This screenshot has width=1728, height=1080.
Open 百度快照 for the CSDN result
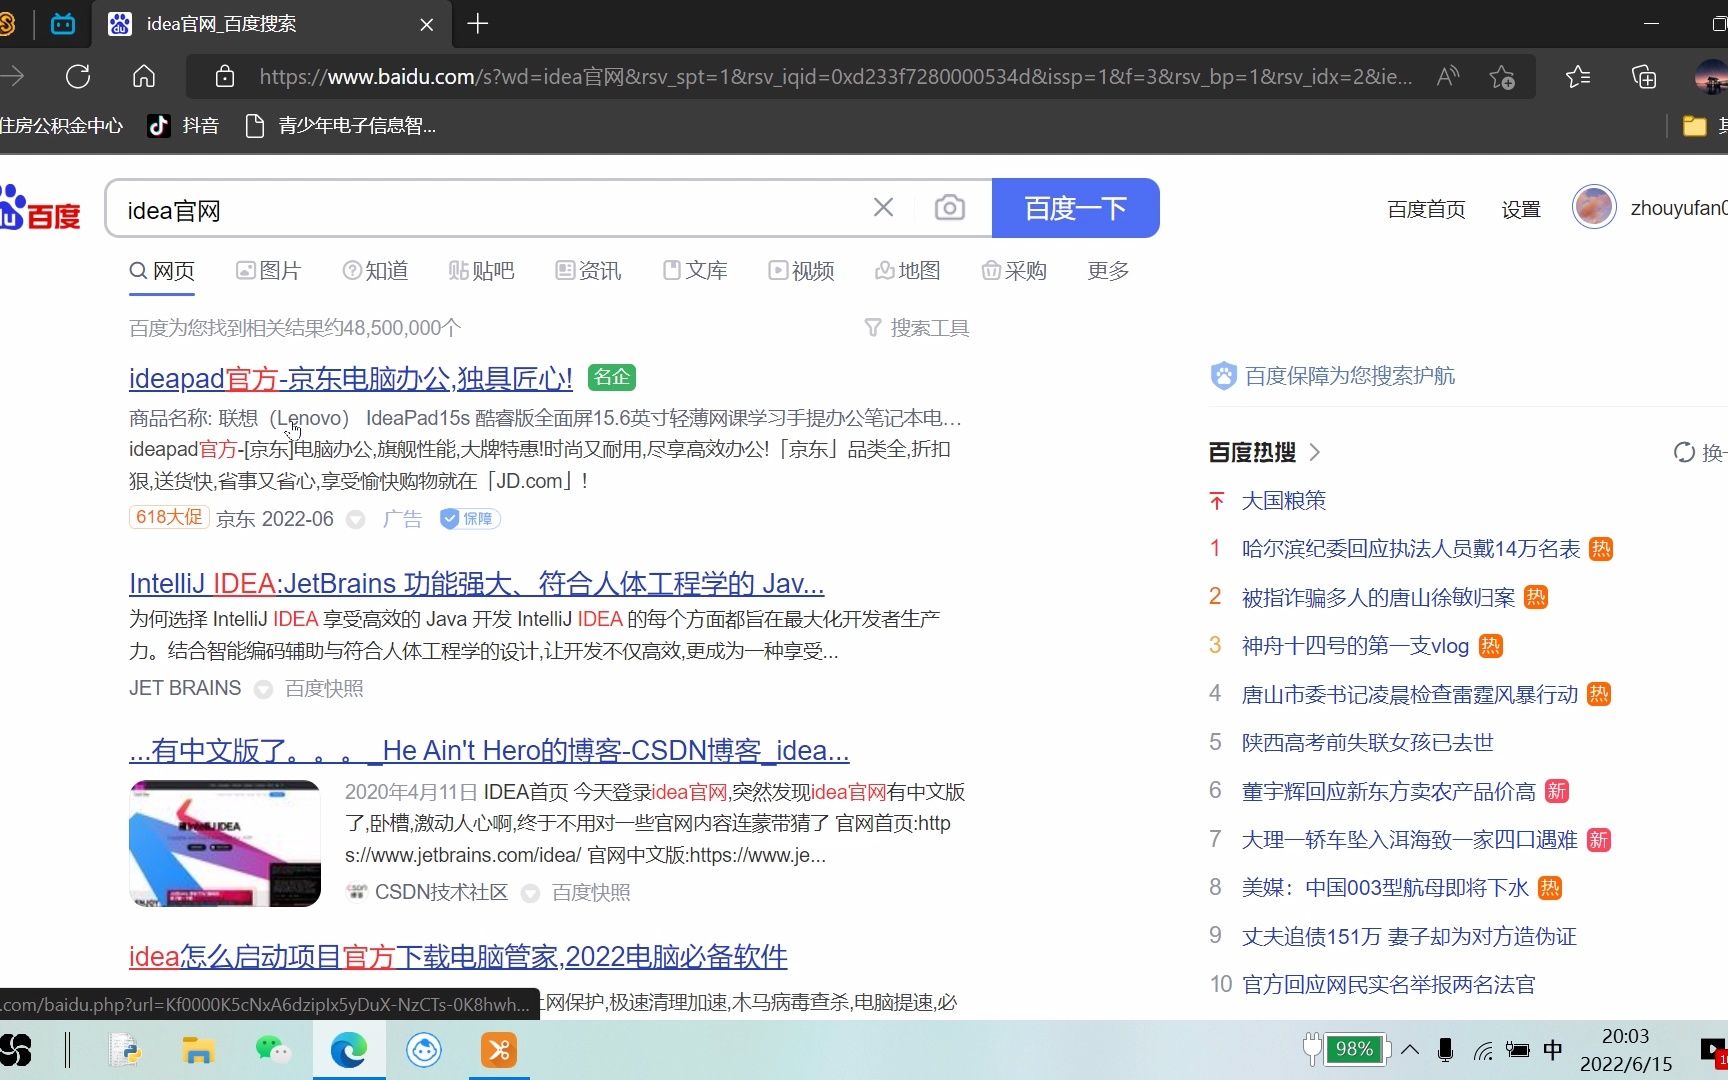coord(591,893)
